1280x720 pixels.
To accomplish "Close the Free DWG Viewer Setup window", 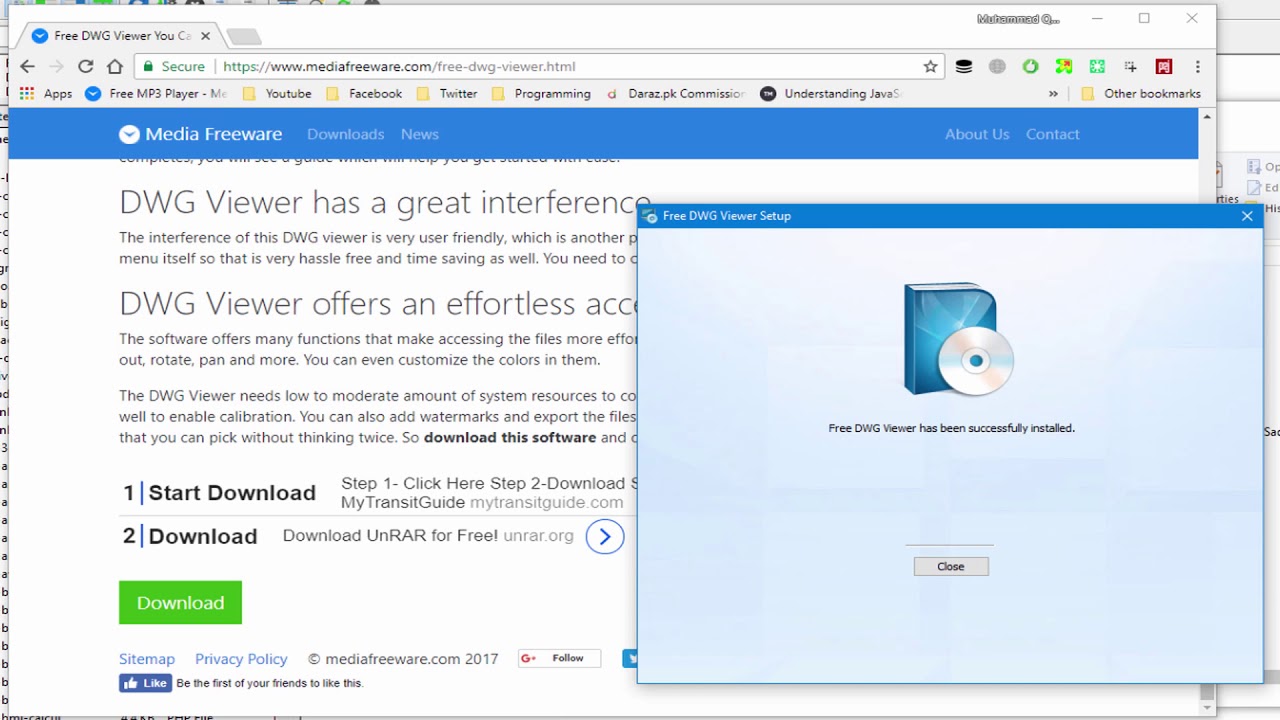I will pos(1247,216).
